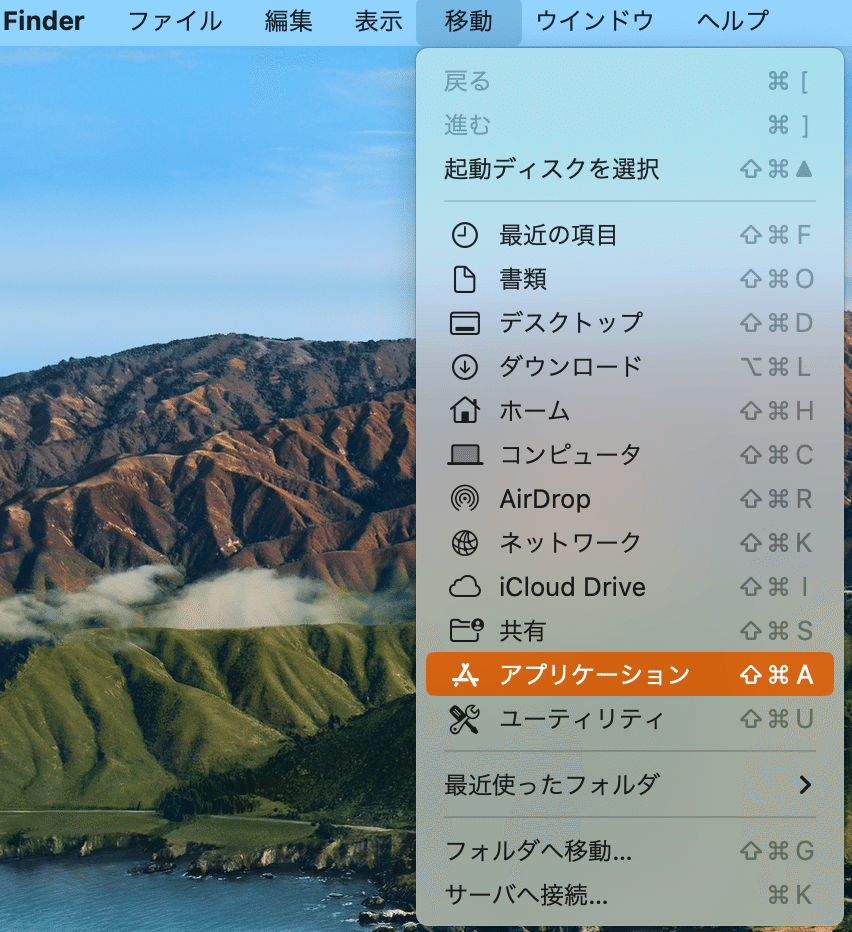Select the ネットワーク text label

point(570,543)
